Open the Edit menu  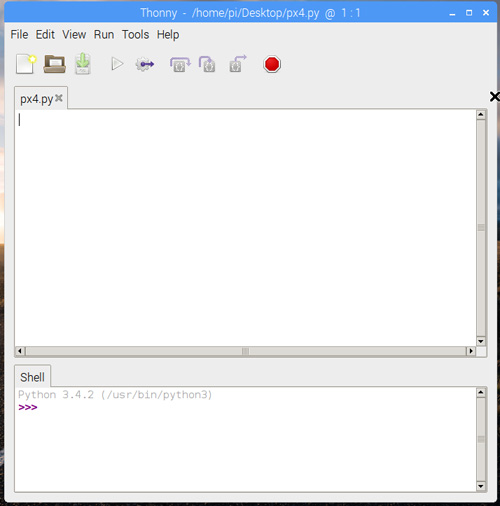click(45, 35)
